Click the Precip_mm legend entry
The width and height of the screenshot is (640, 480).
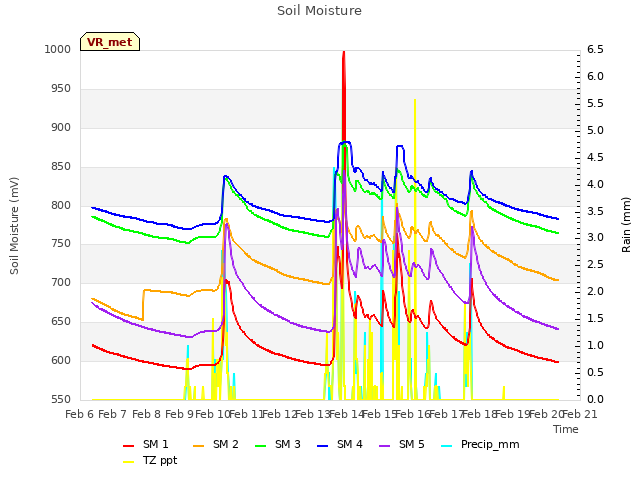tap(480, 444)
